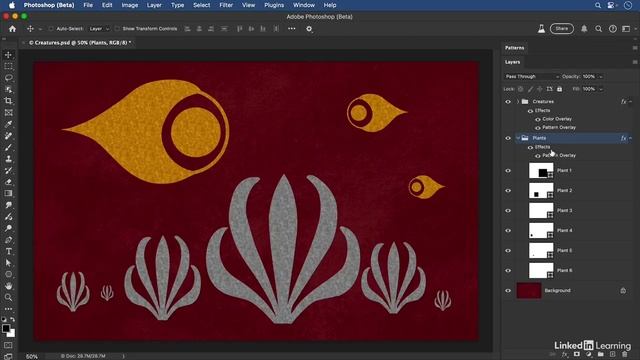Viewport: 640px width, 360px height.
Task: Collapse the Plants fx effects list
Action: coord(631,138)
